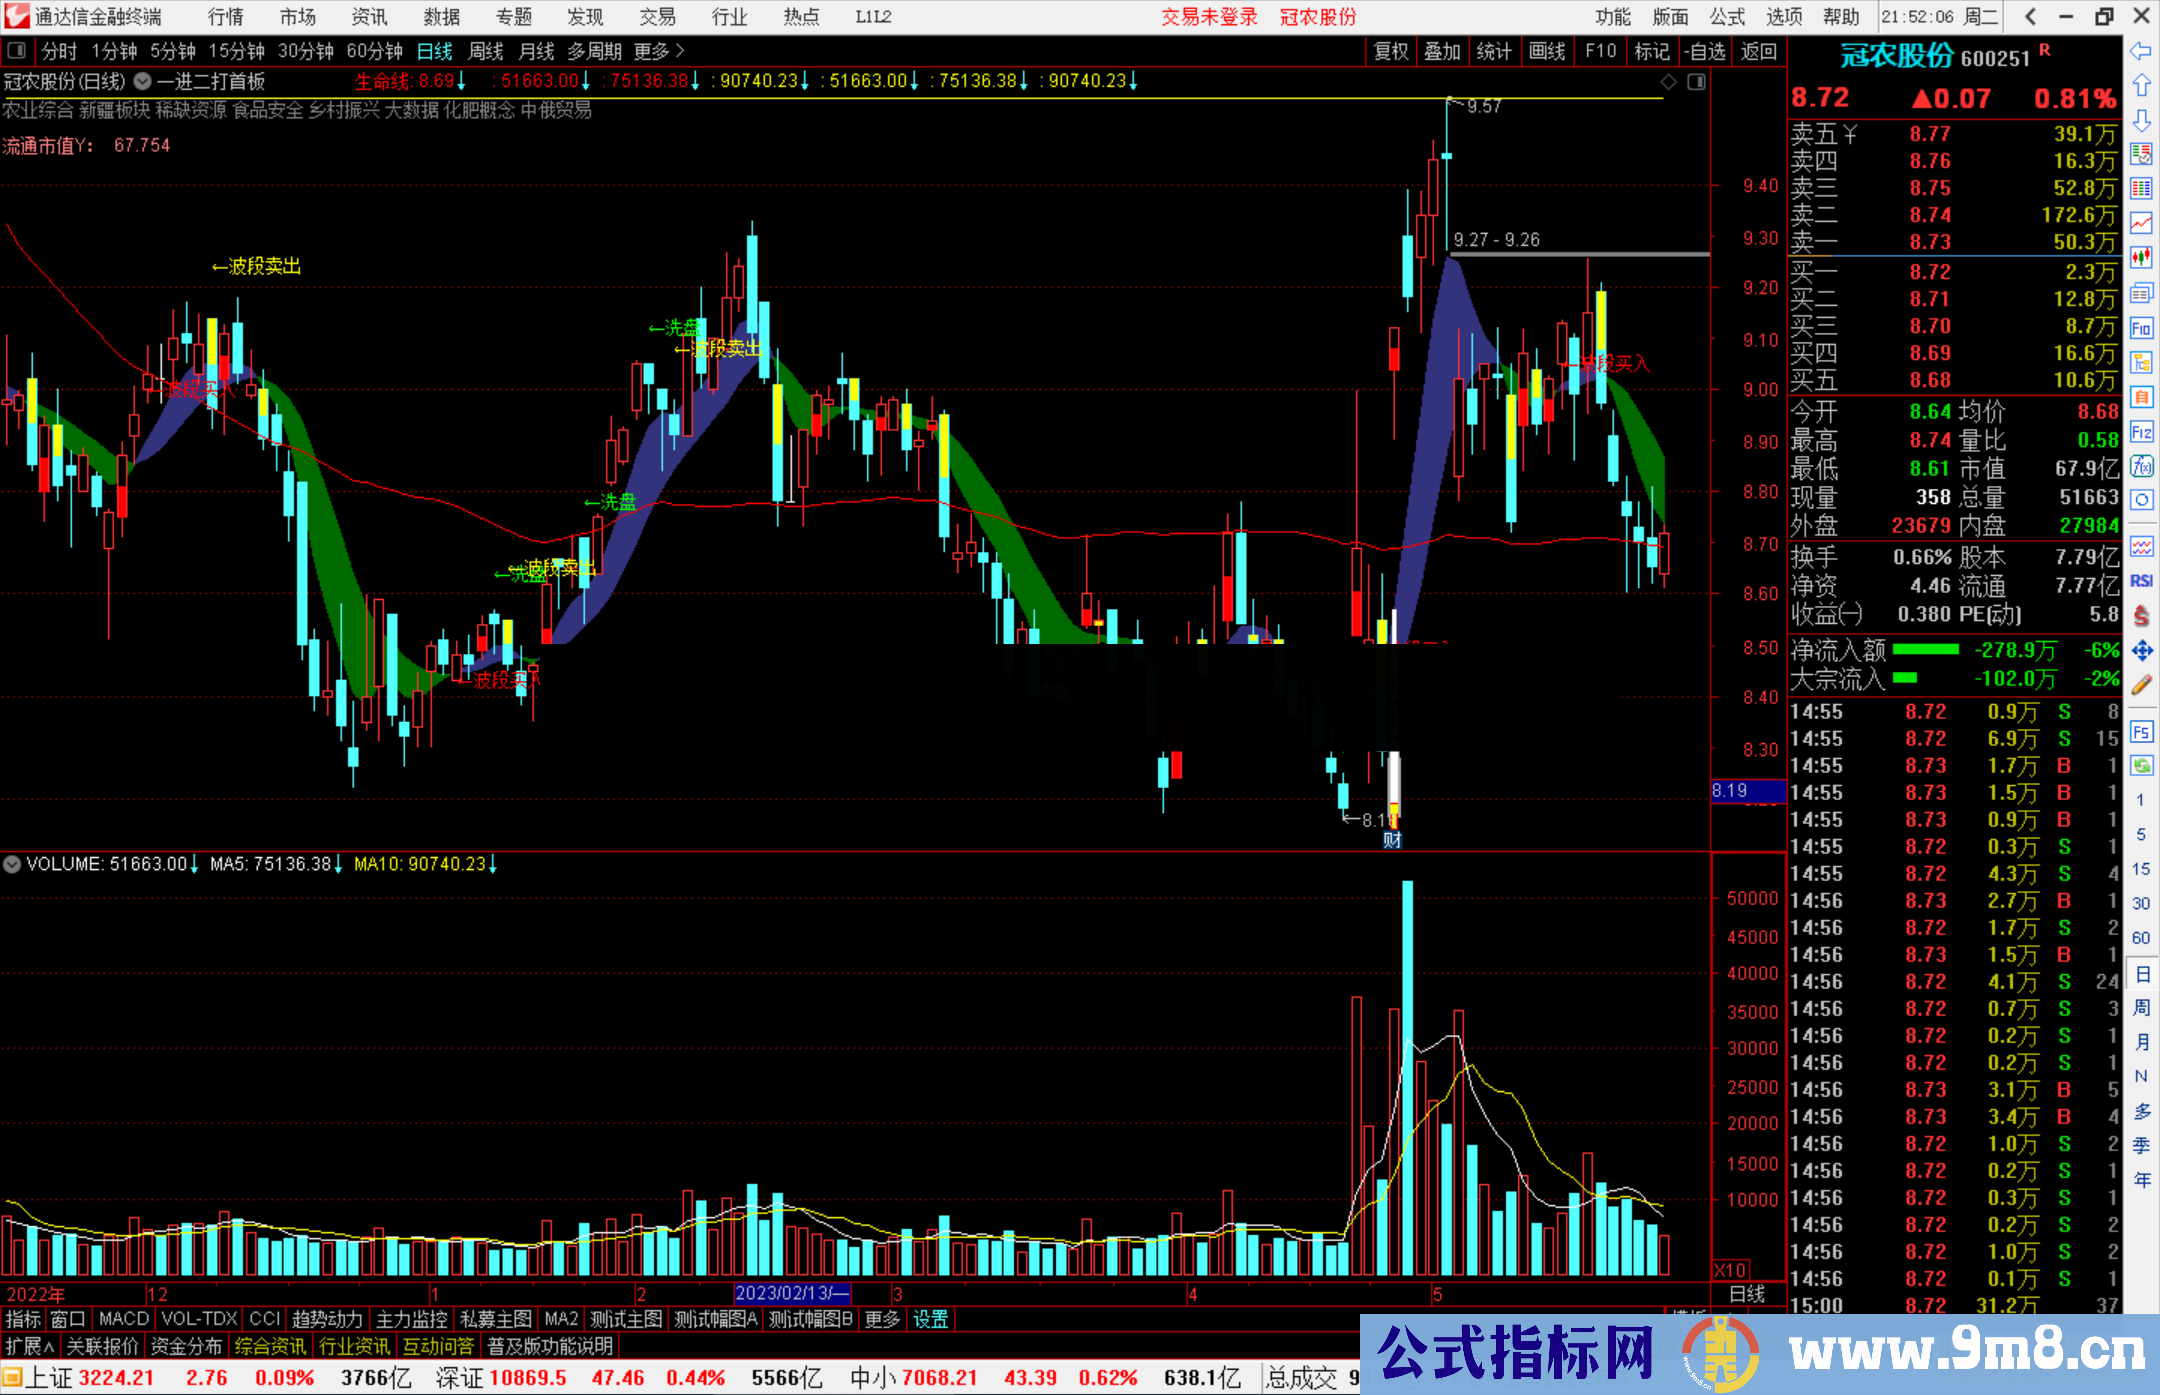Click the panel layout icon beside diamond
Screen dimensions: 2160x1395
[1697, 82]
